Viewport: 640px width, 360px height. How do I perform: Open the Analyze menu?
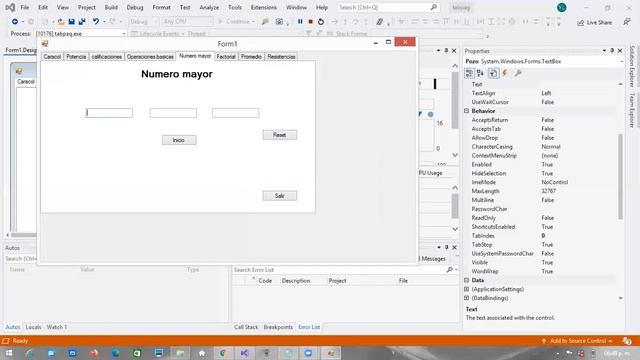click(209, 7)
